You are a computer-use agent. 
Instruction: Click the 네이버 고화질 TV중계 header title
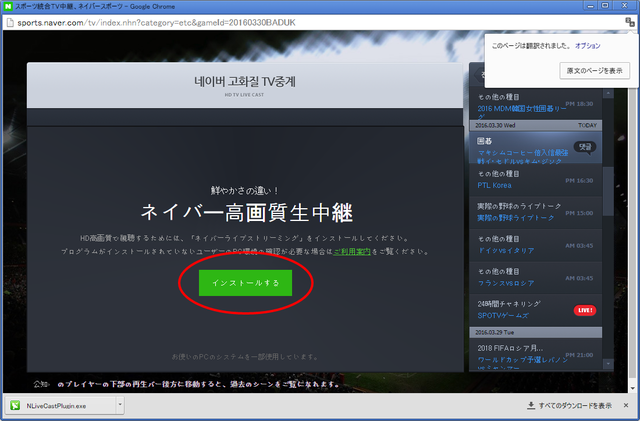click(x=245, y=82)
